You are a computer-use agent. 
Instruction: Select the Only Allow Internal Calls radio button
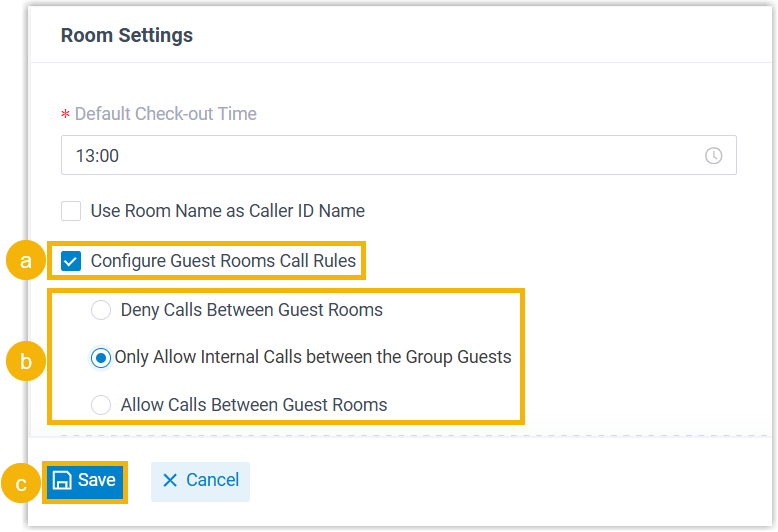tap(101, 358)
